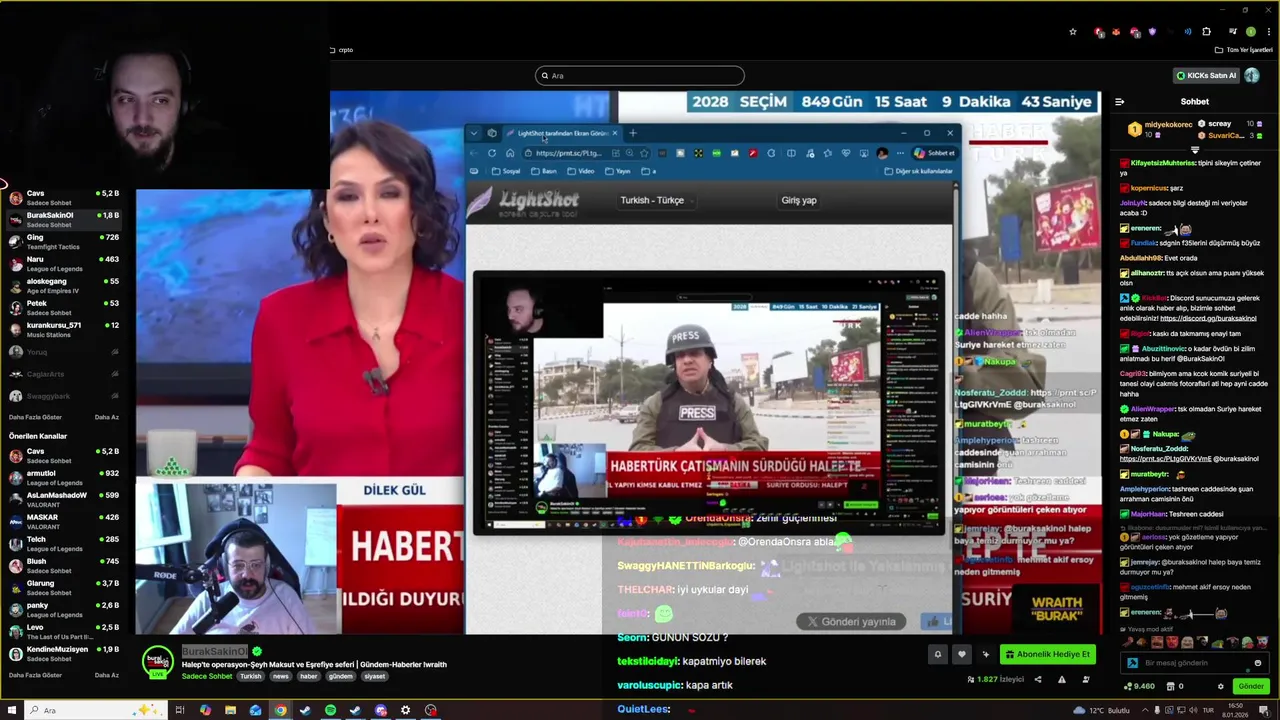Click the first quick emote above message box

point(1129,642)
